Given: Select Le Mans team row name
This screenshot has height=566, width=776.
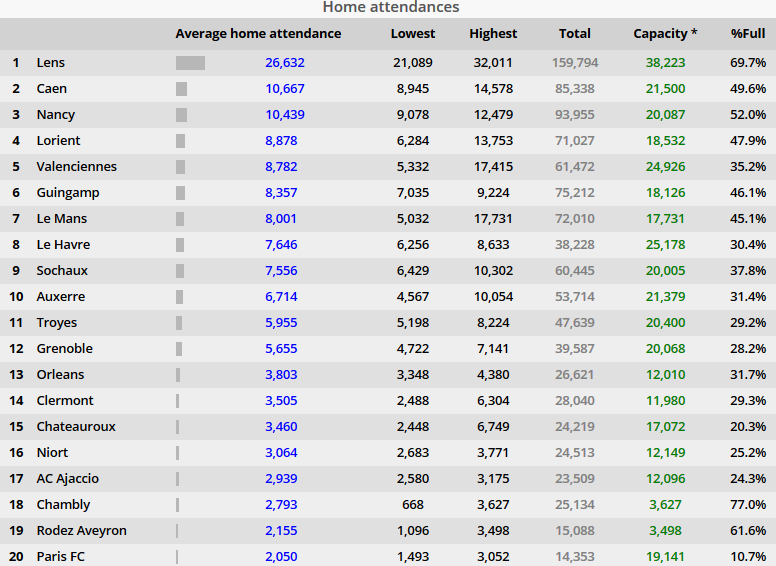Looking at the screenshot, I should [62, 219].
